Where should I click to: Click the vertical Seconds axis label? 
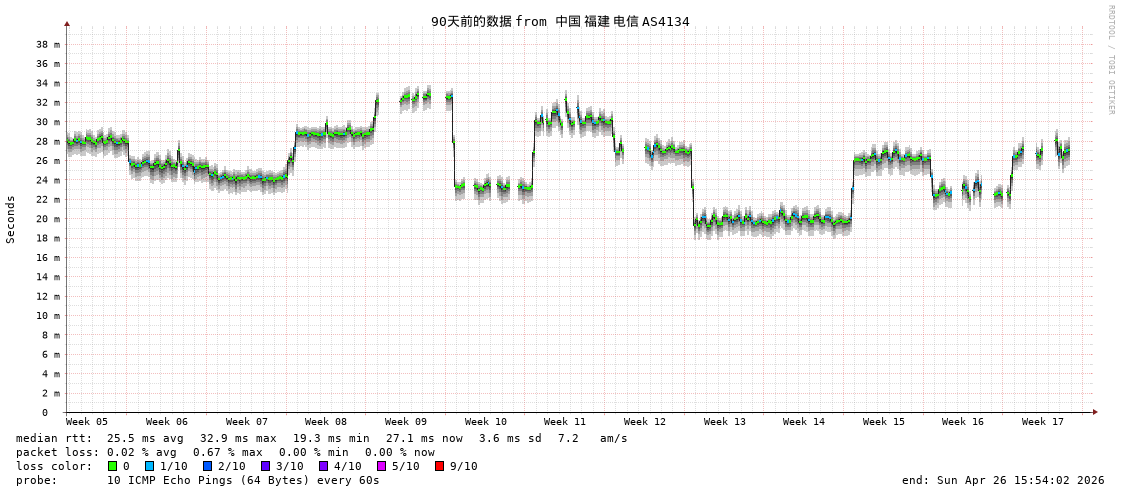[11, 219]
